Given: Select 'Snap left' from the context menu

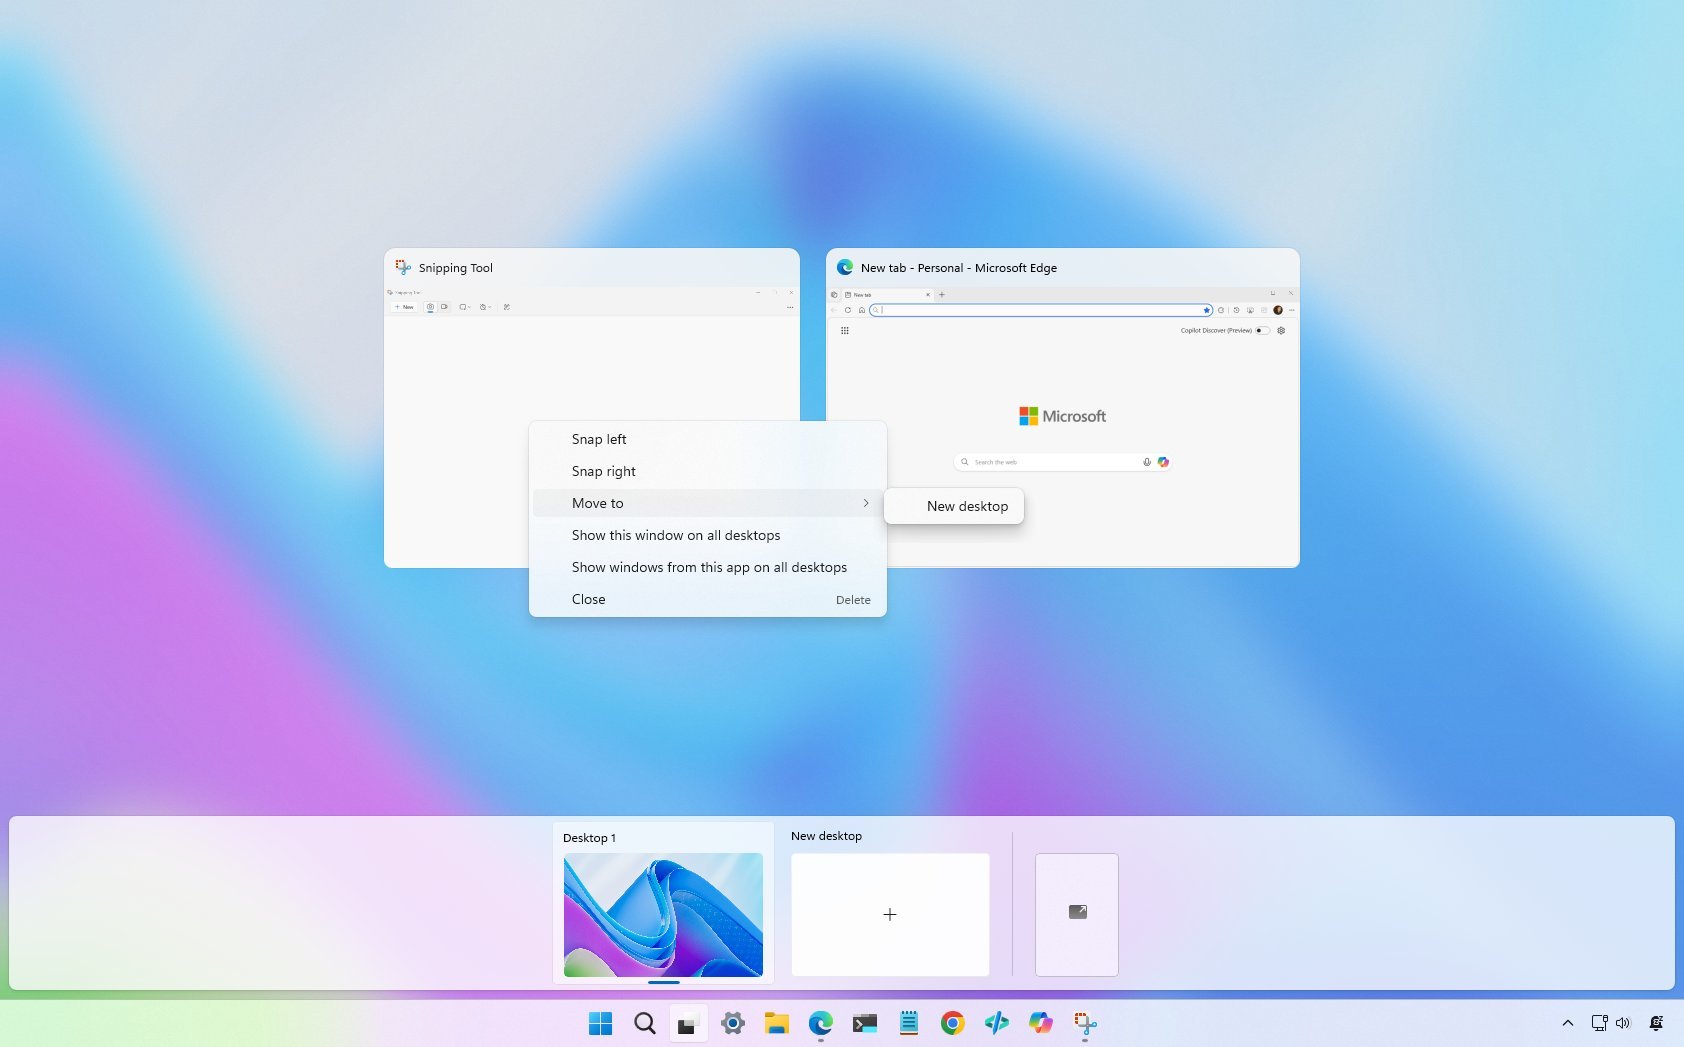Looking at the screenshot, I should pyautogui.click(x=599, y=439).
